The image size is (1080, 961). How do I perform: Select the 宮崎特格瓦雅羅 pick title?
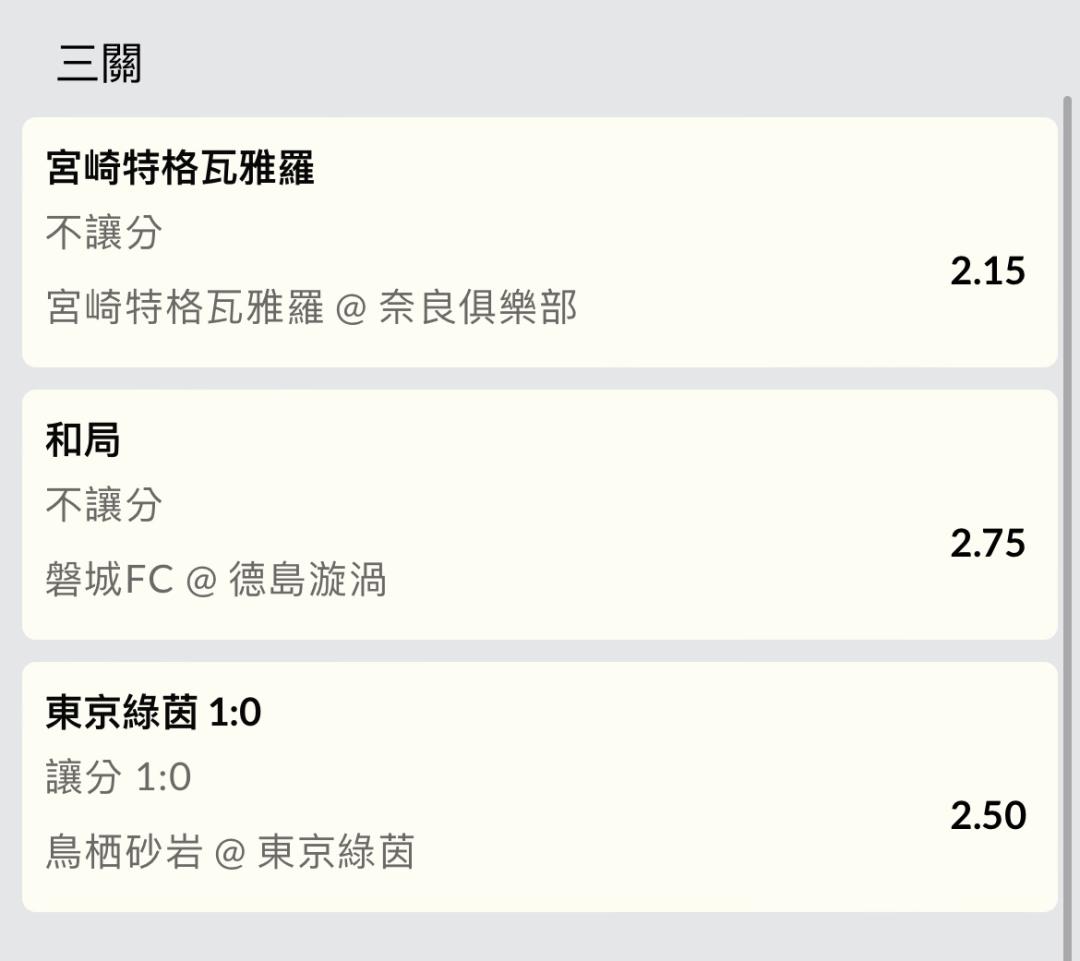click(180, 167)
